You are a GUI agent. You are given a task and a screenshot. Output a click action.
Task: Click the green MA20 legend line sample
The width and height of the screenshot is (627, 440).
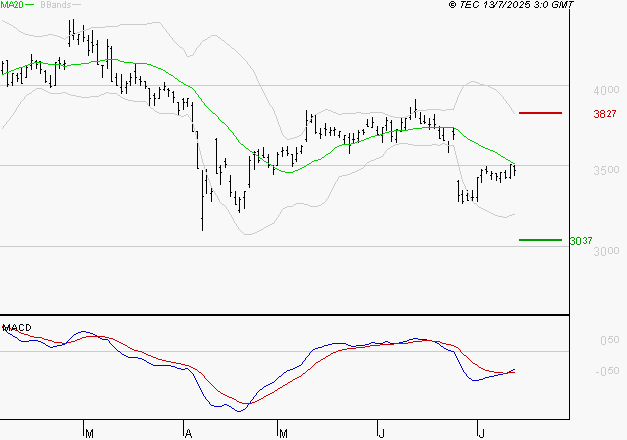30,6
